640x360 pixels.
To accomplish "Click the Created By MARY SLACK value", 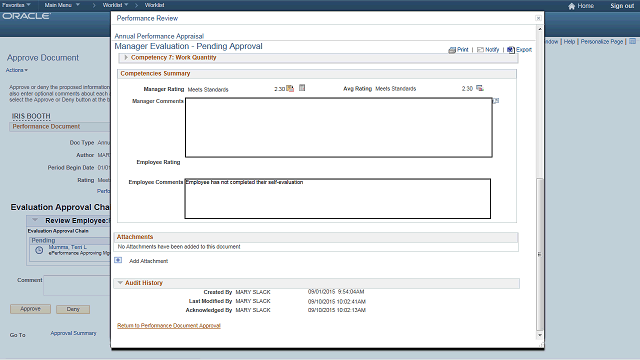I will pyautogui.click(x=253, y=292).
